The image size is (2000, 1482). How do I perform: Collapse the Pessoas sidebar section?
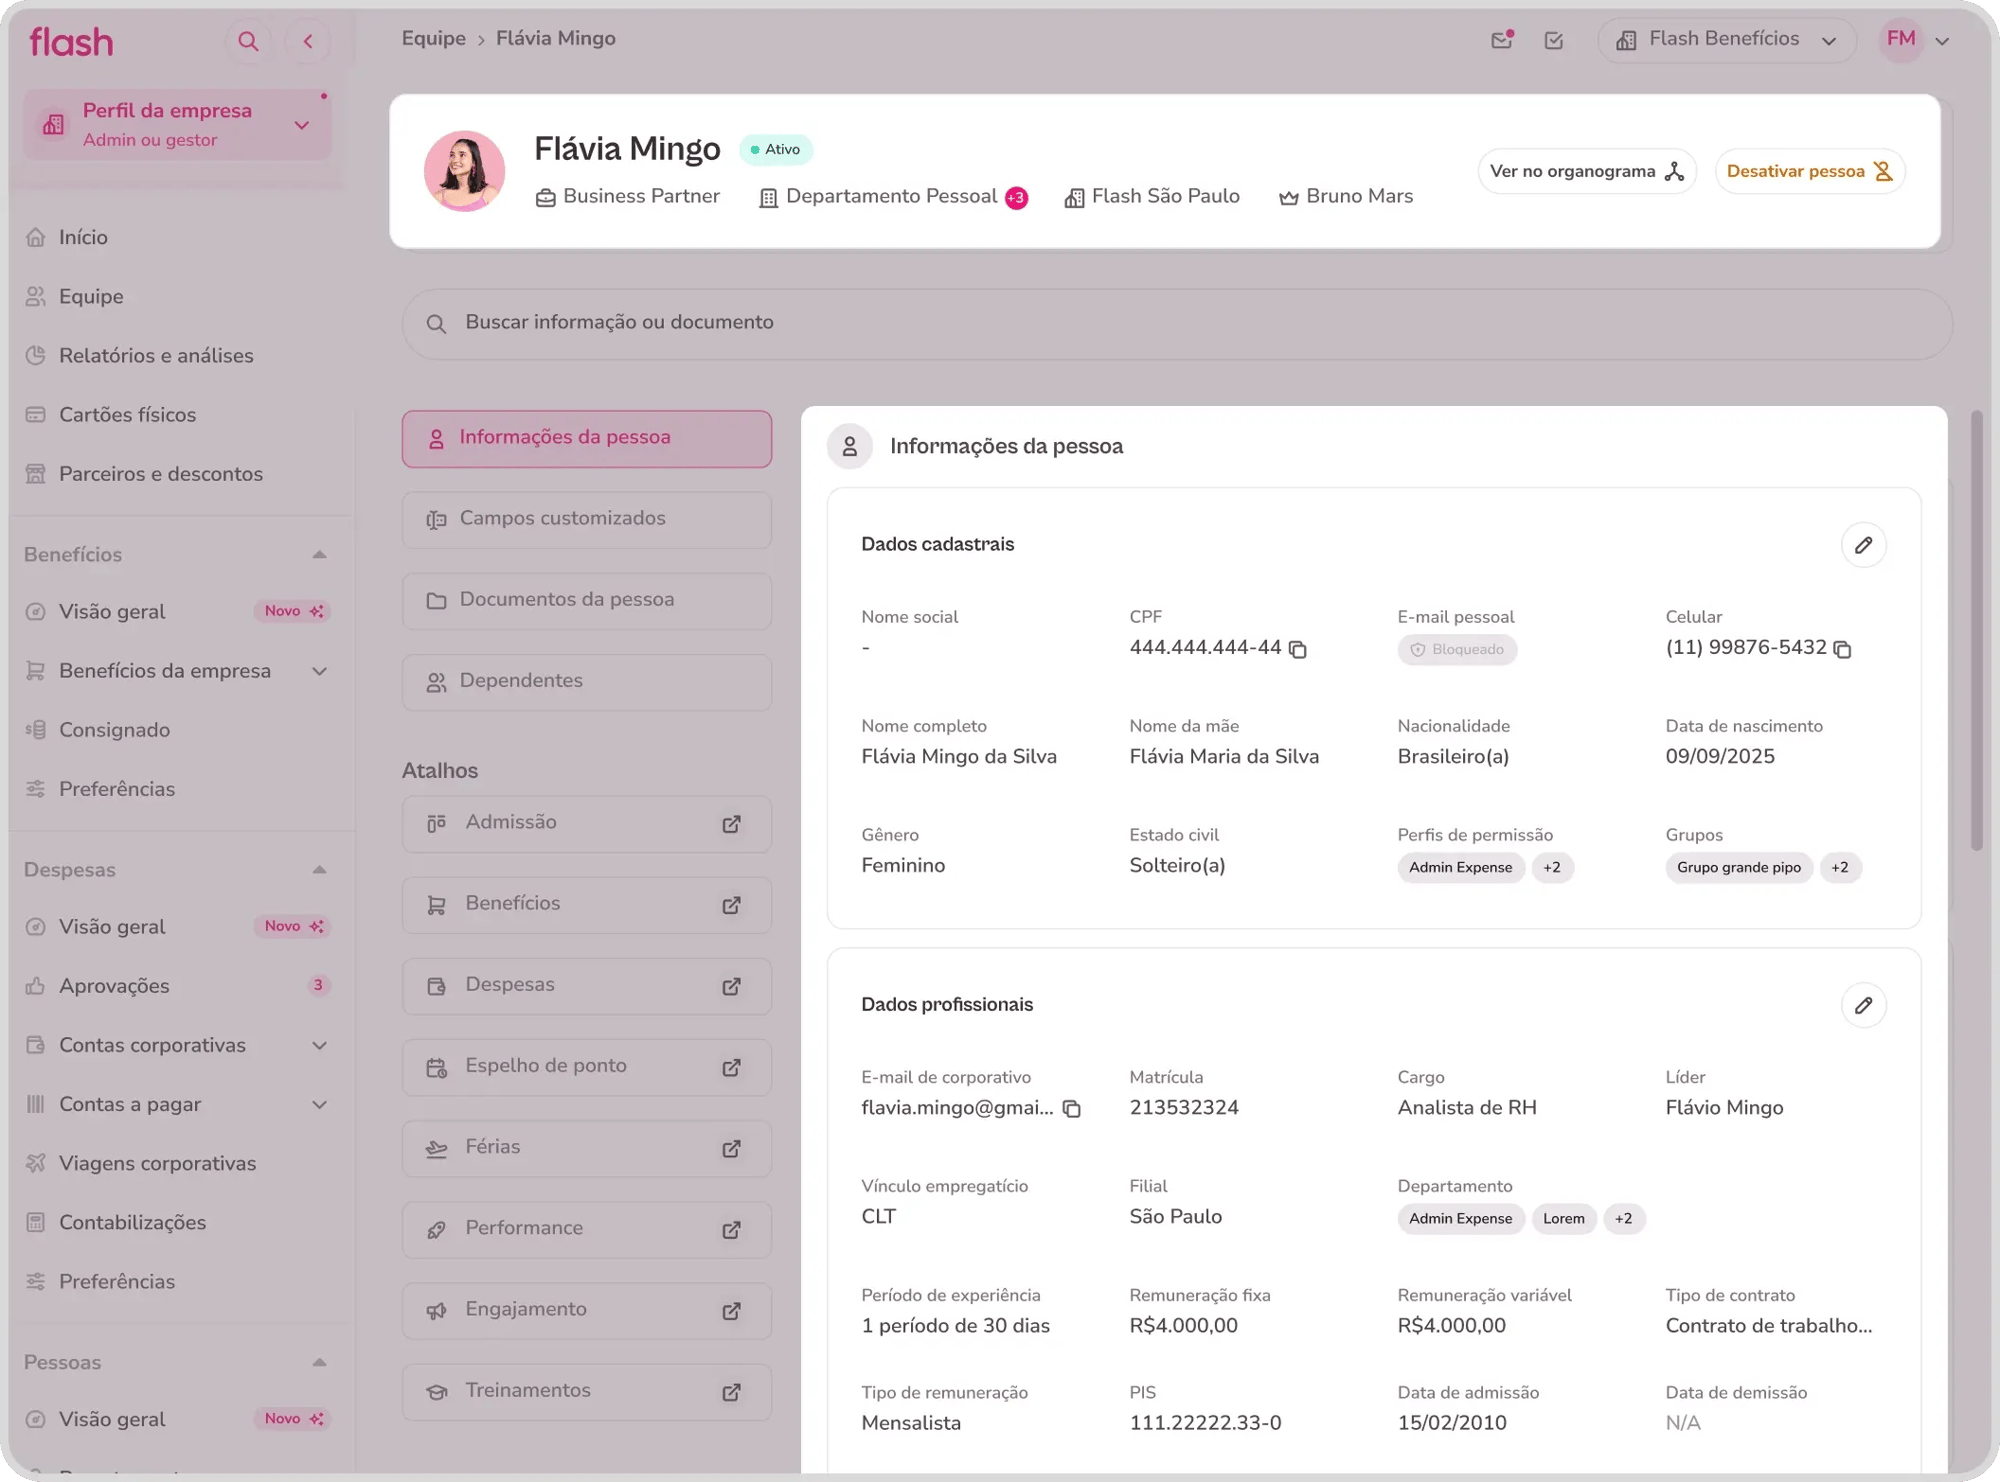pyautogui.click(x=319, y=1362)
